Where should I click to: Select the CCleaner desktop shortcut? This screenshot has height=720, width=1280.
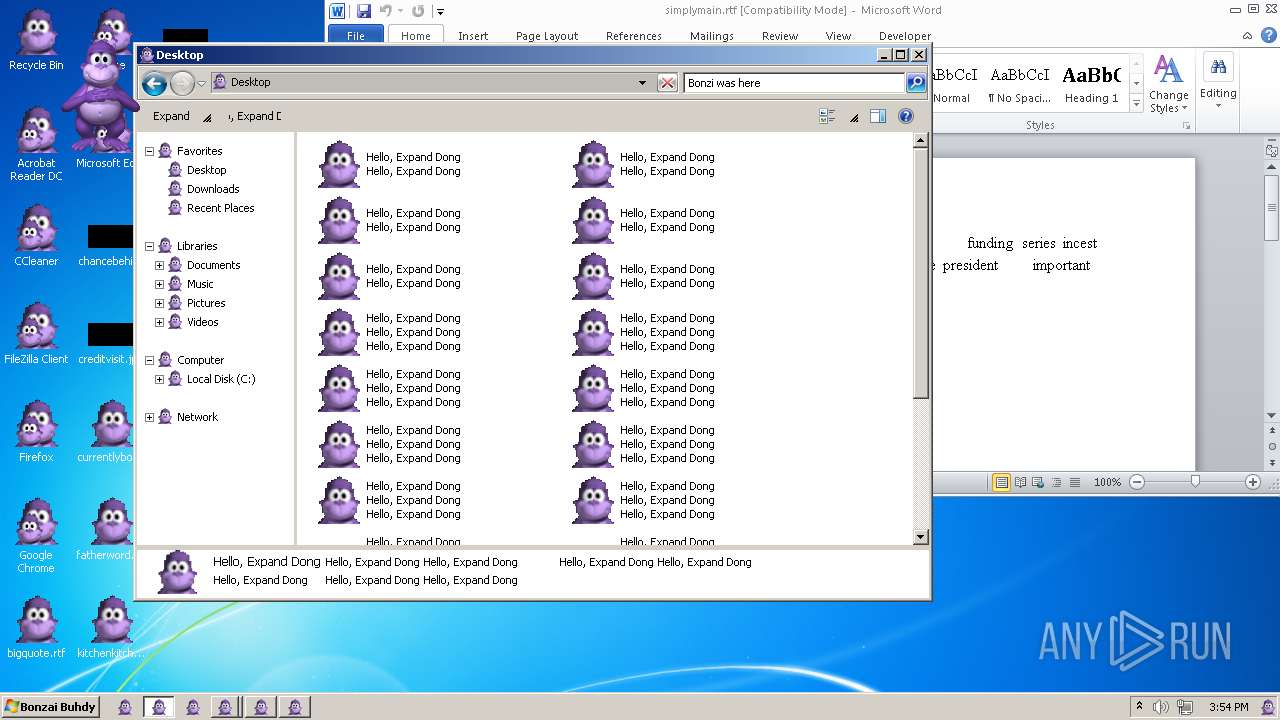pyautogui.click(x=36, y=236)
